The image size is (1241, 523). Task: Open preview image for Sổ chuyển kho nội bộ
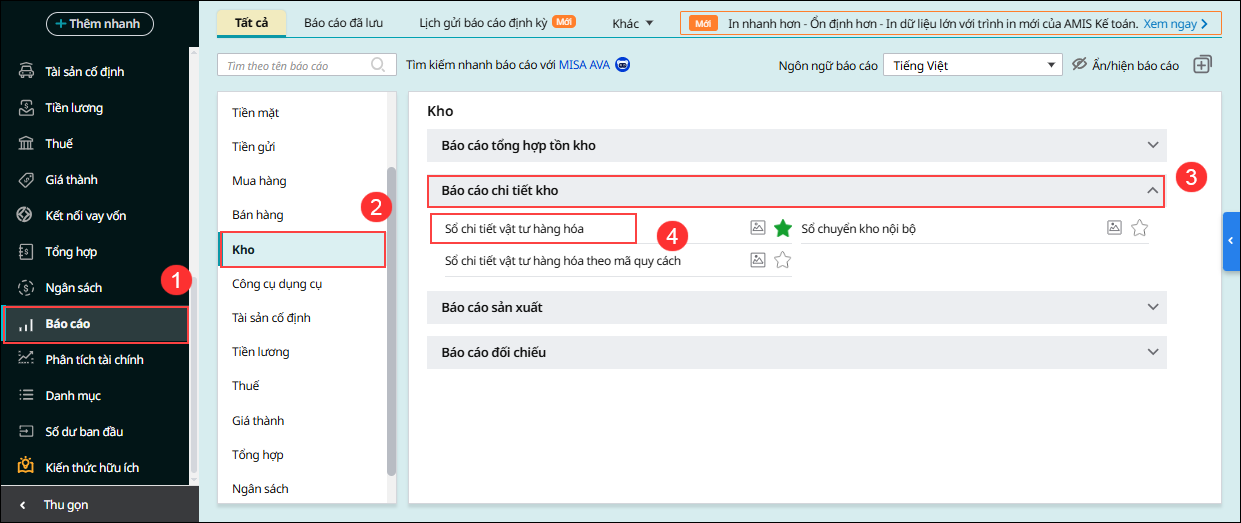(x=1114, y=228)
